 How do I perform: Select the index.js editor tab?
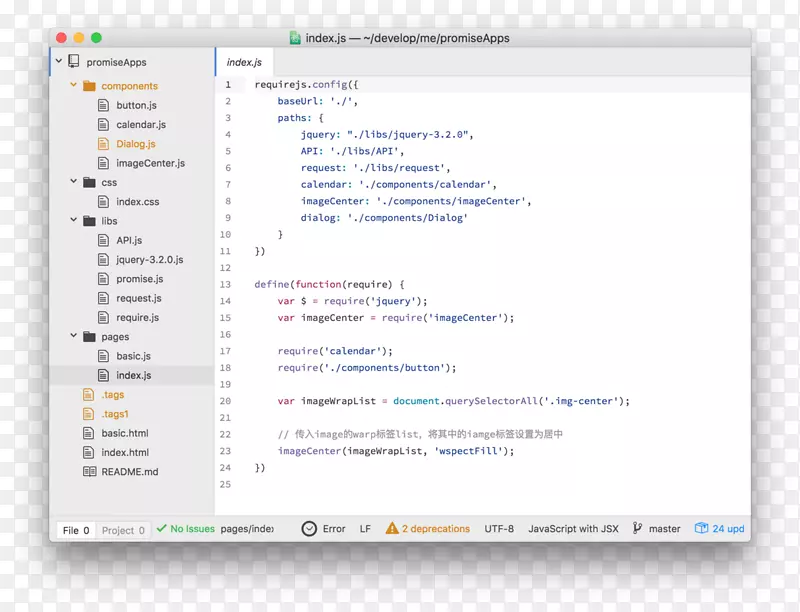(245, 61)
